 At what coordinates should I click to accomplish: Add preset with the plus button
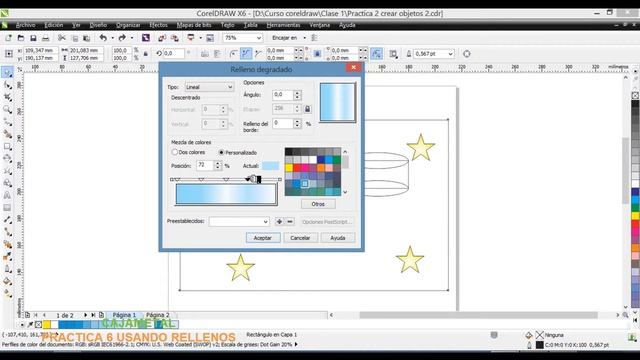(279, 222)
